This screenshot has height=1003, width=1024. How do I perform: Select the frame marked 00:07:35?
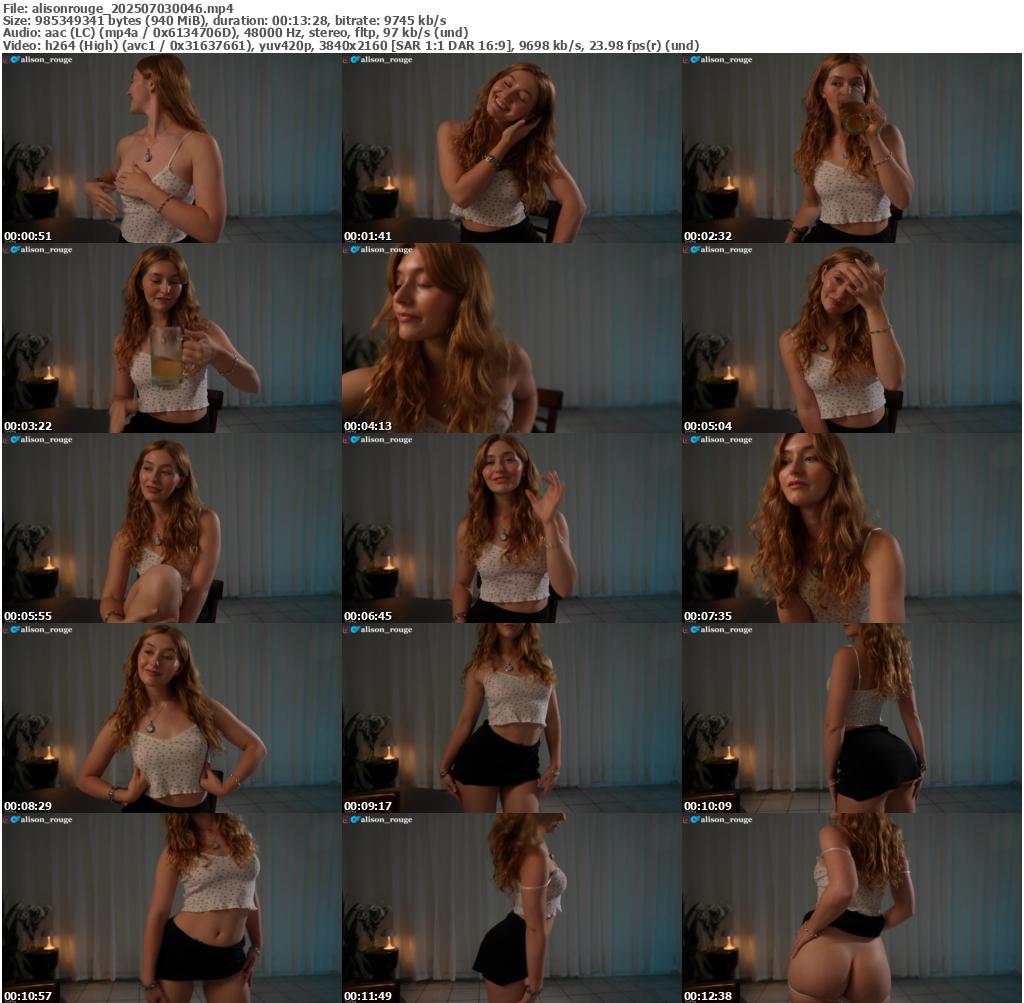coord(851,528)
